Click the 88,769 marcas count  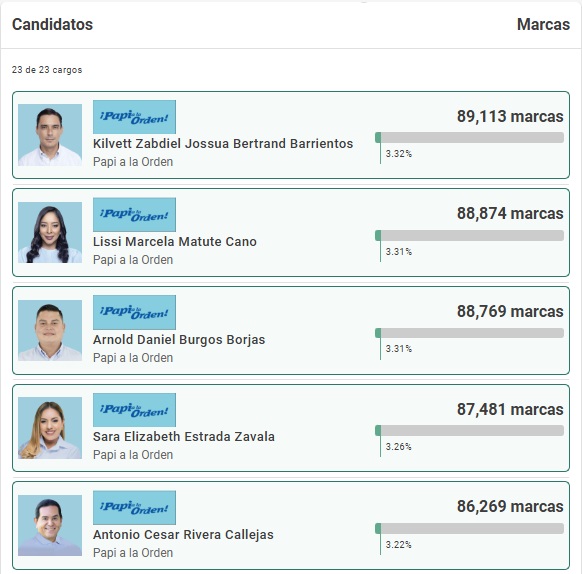pyautogui.click(x=510, y=311)
